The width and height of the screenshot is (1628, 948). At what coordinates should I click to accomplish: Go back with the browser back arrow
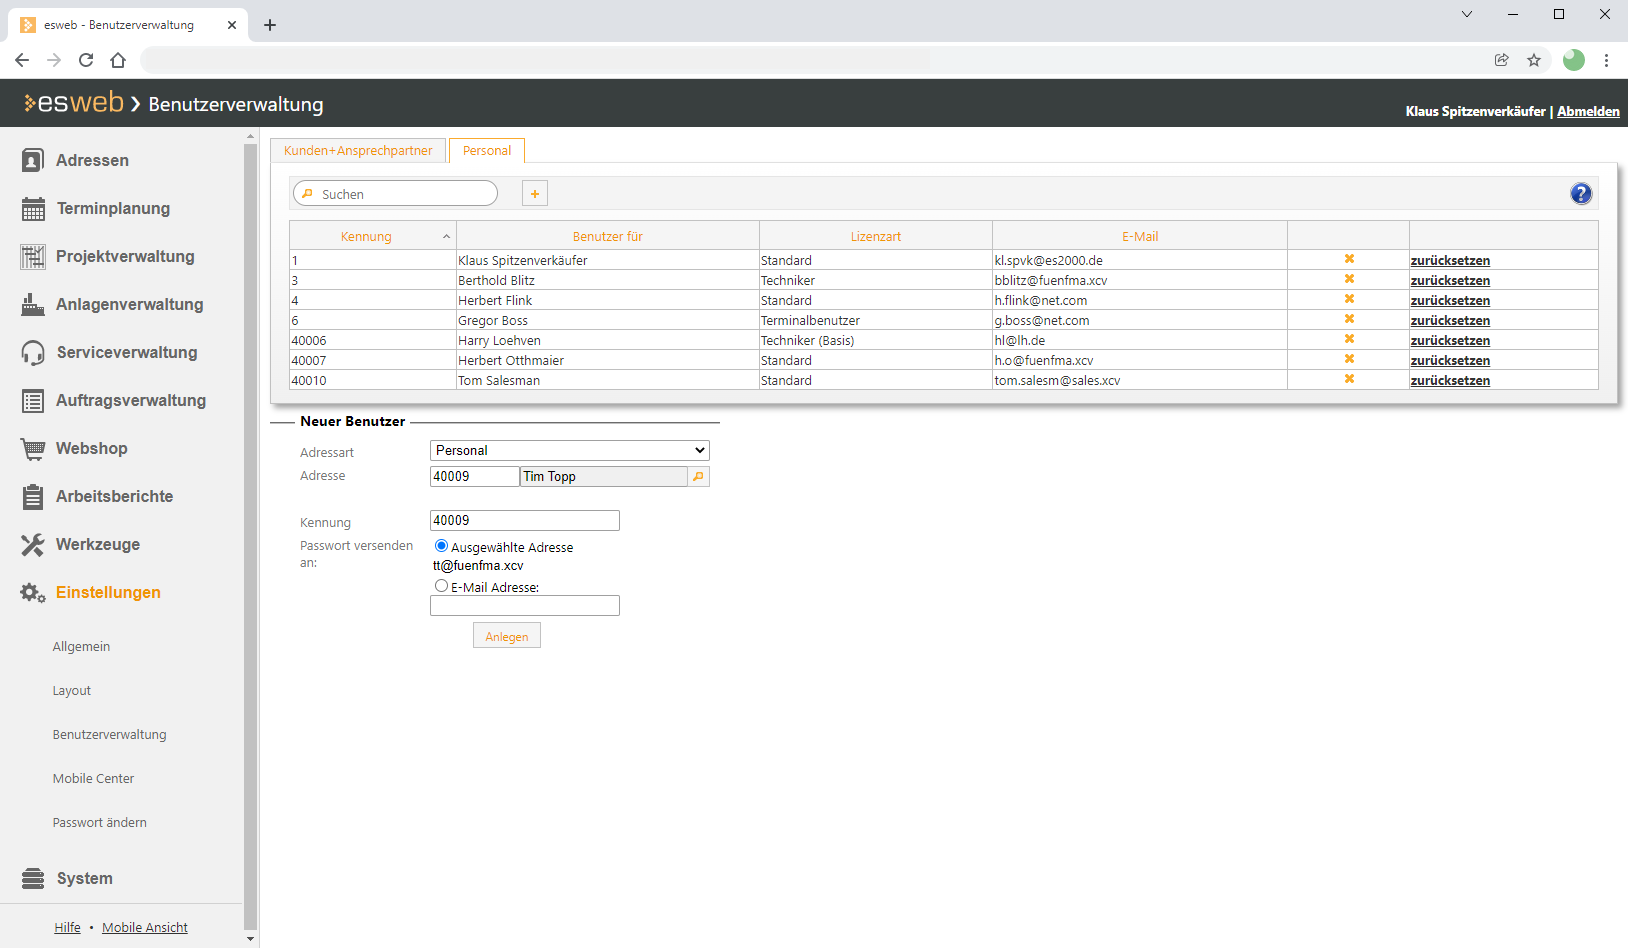coord(22,60)
